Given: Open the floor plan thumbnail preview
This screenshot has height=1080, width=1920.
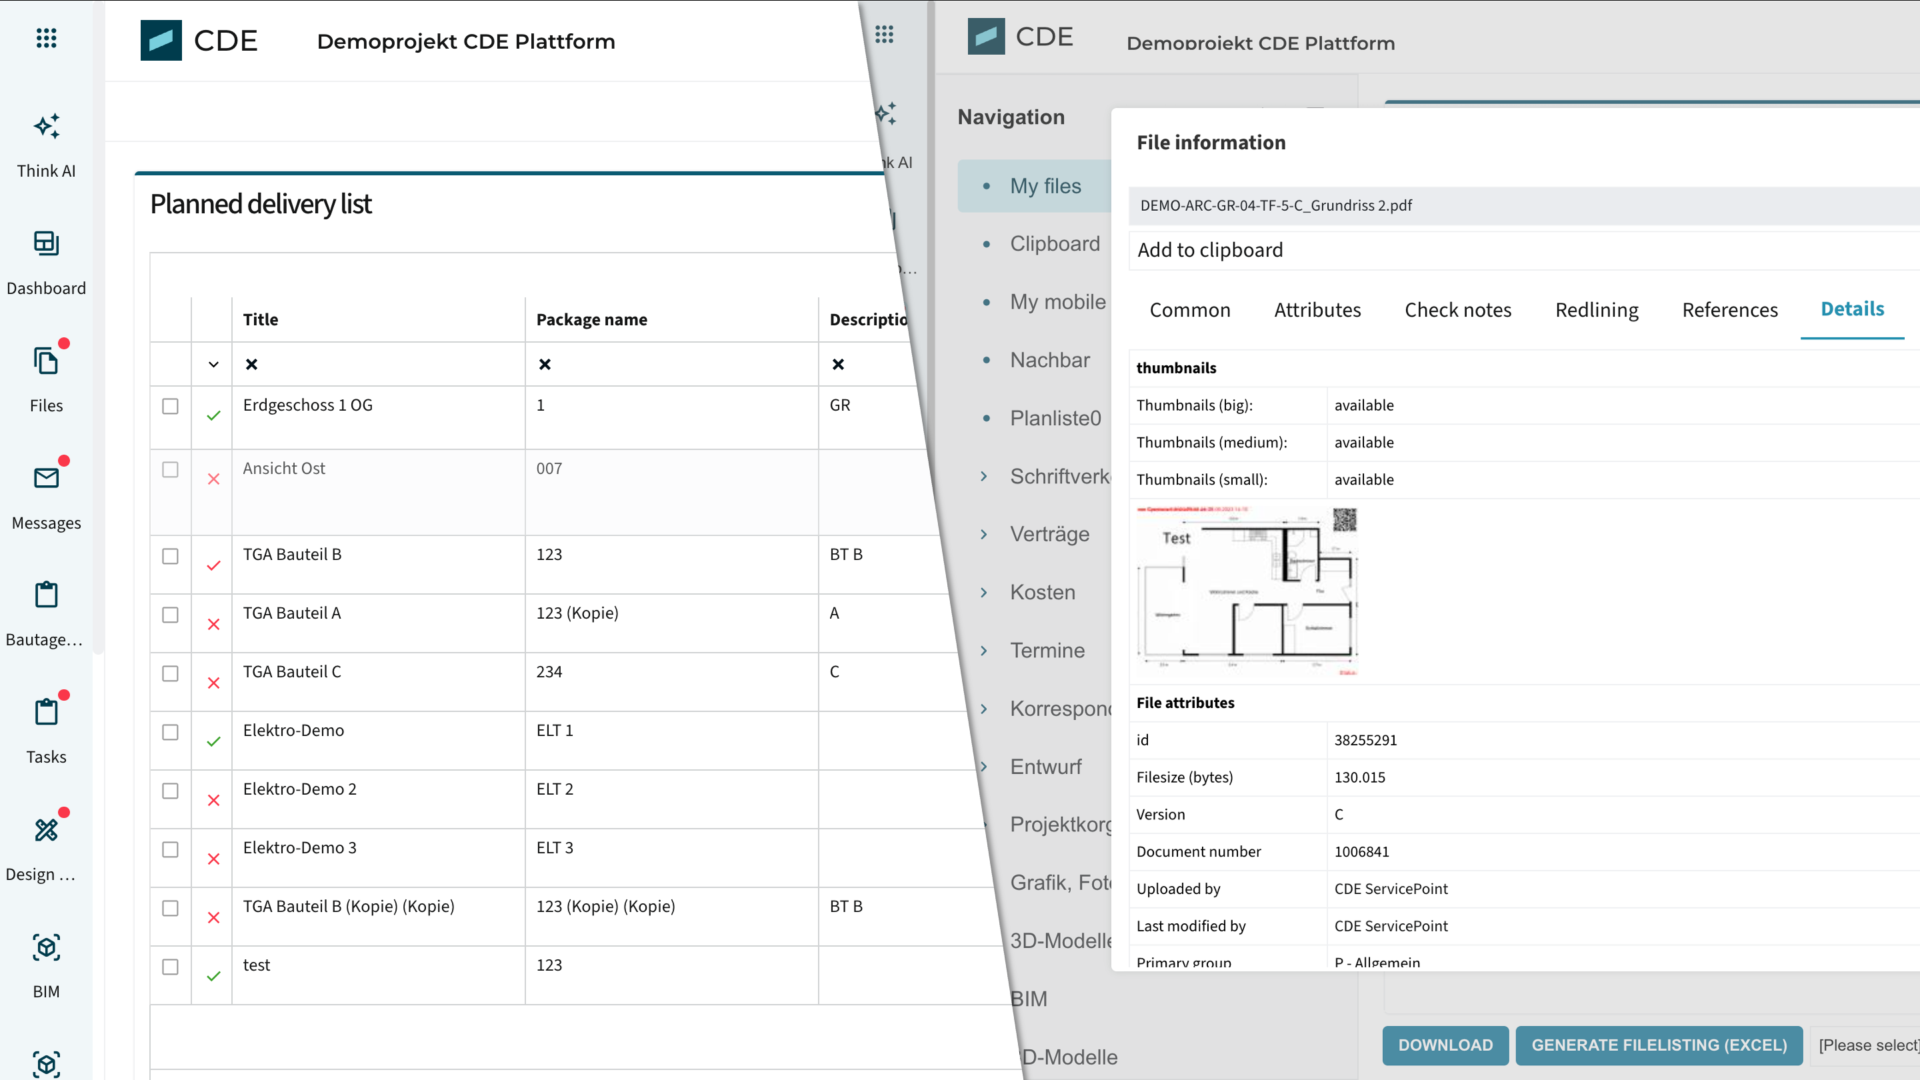Looking at the screenshot, I should click(1247, 591).
